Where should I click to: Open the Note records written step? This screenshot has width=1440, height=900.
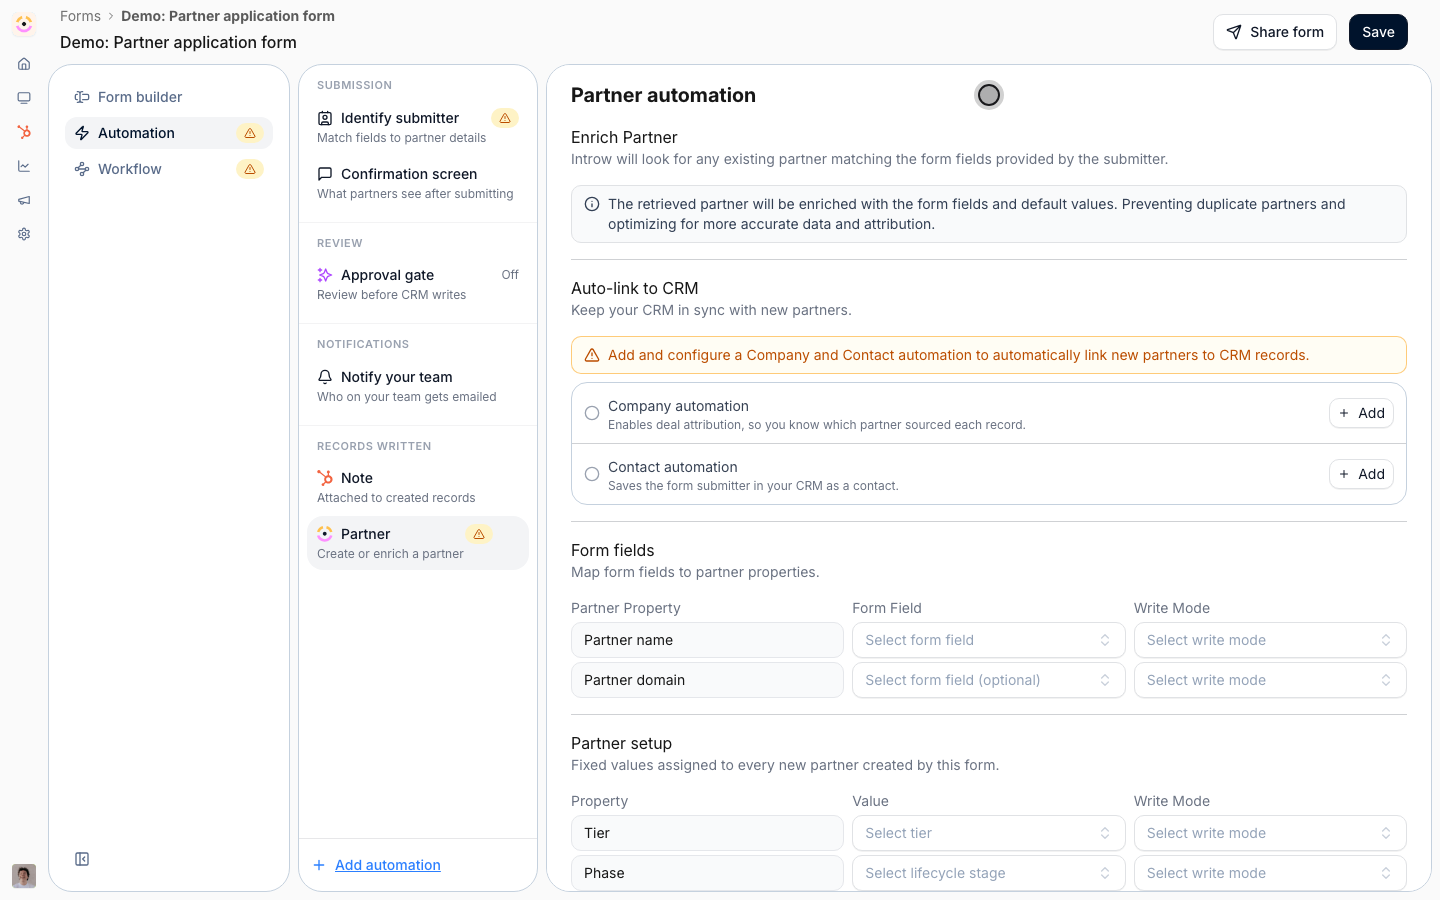(418, 487)
